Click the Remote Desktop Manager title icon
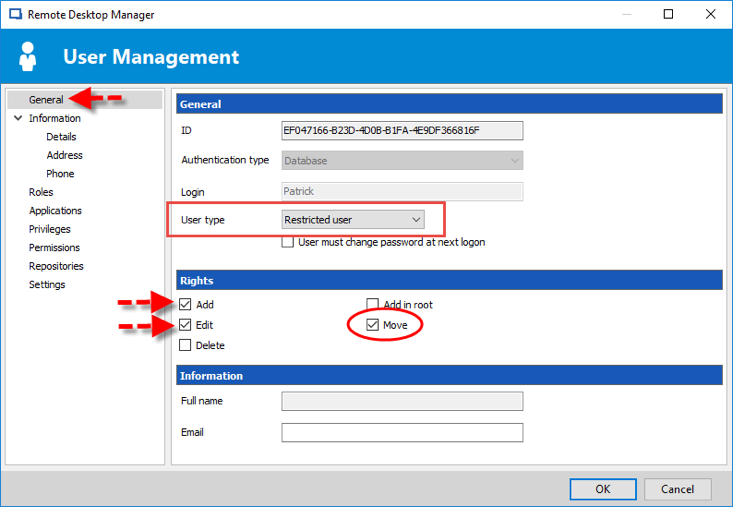The height and width of the screenshot is (507, 733). pos(15,14)
